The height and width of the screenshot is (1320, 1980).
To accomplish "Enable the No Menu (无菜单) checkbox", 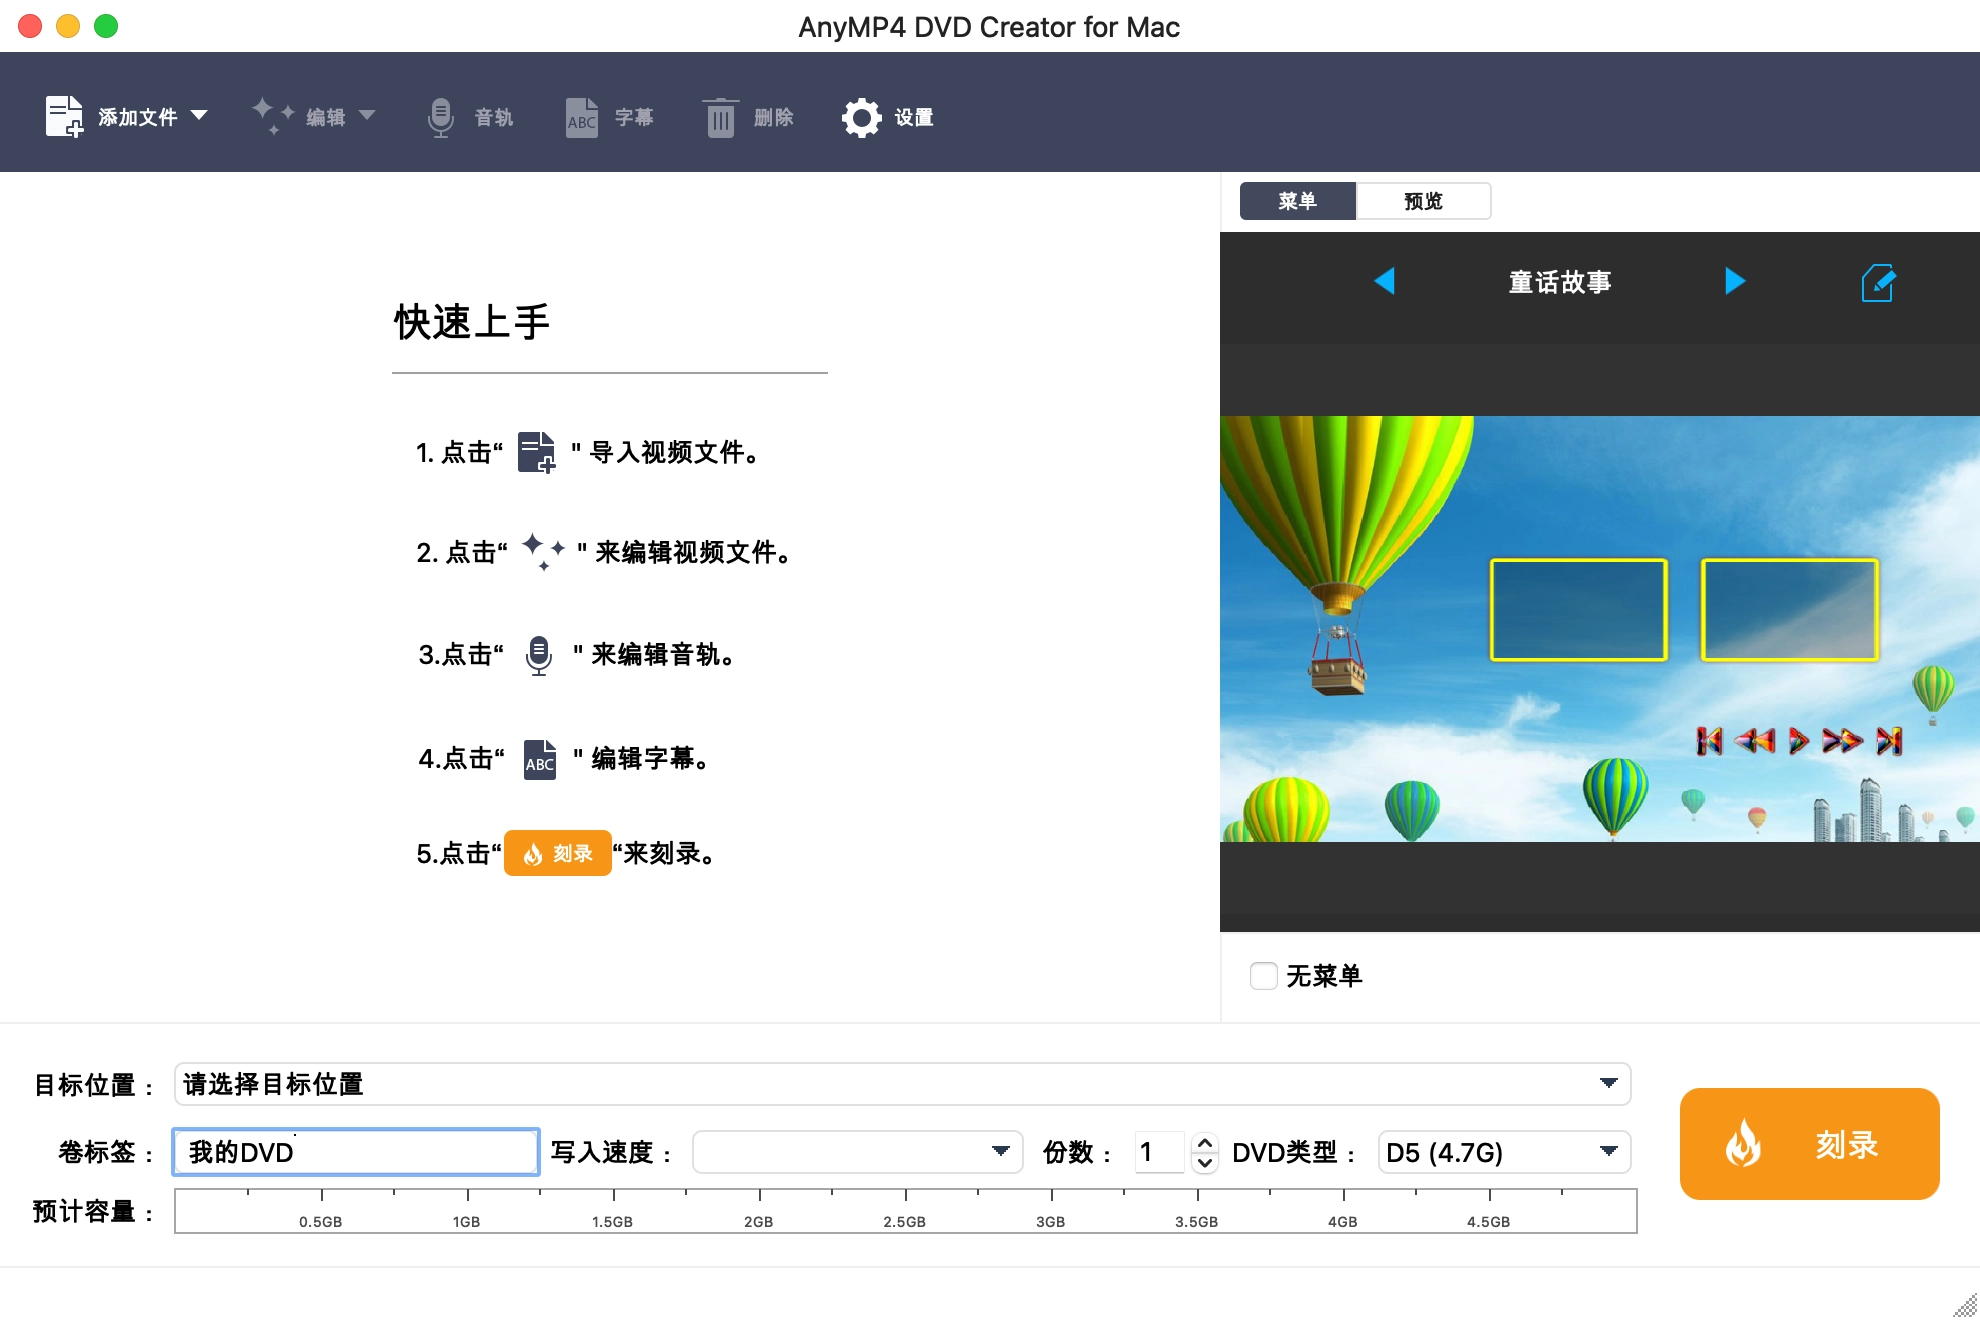I will (1264, 976).
